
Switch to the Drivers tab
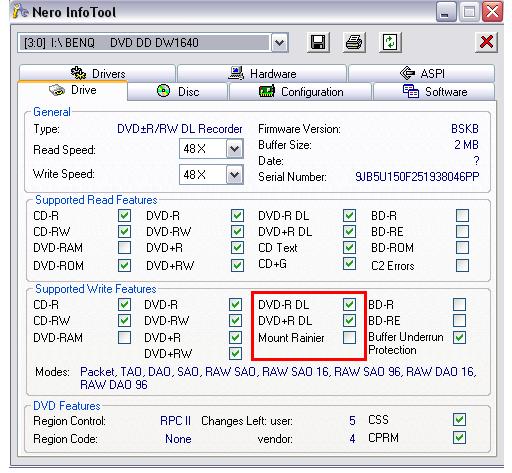point(97,73)
